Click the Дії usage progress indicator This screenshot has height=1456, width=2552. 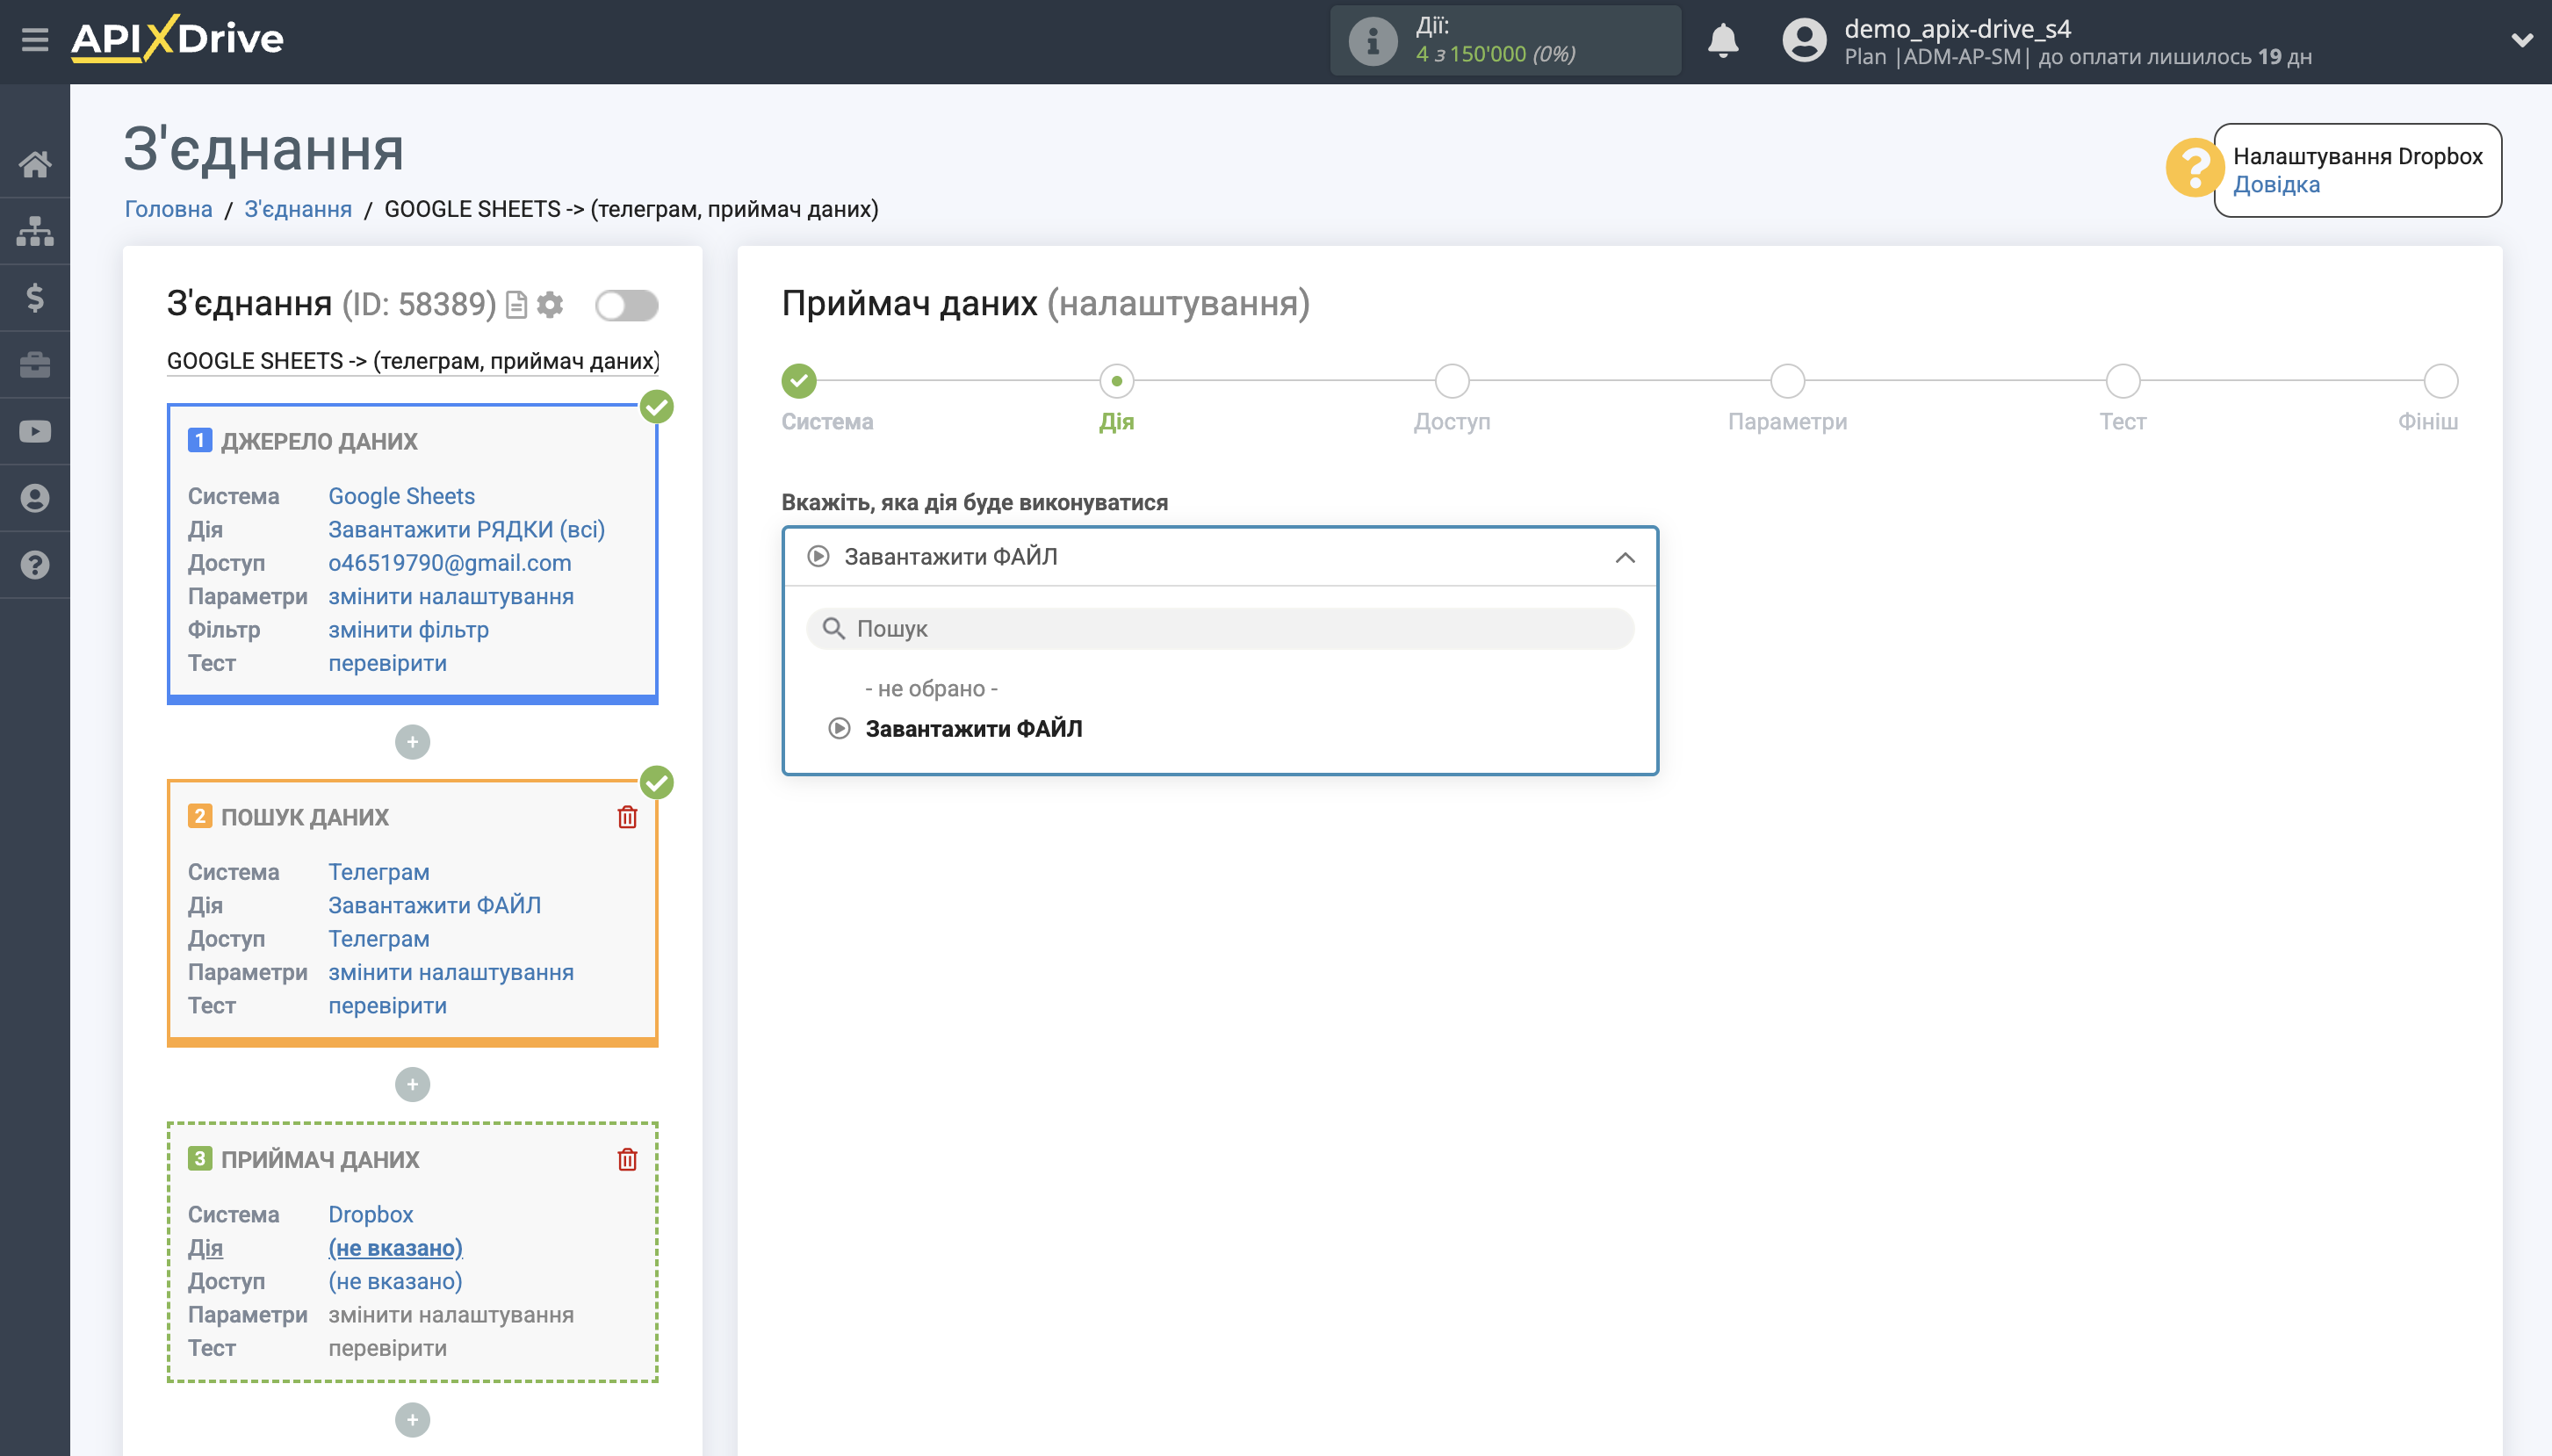coord(1504,41)
